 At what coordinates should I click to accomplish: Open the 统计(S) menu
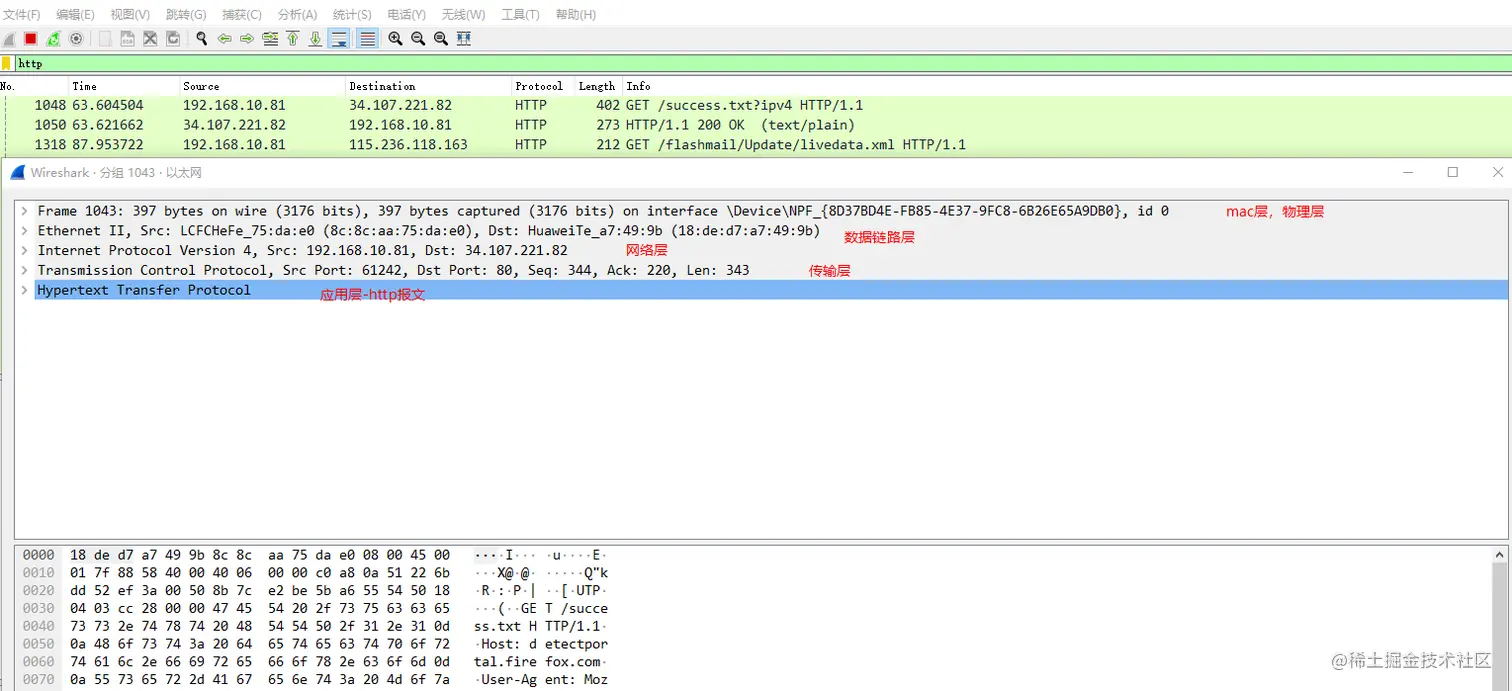click(x=352, y=15)
